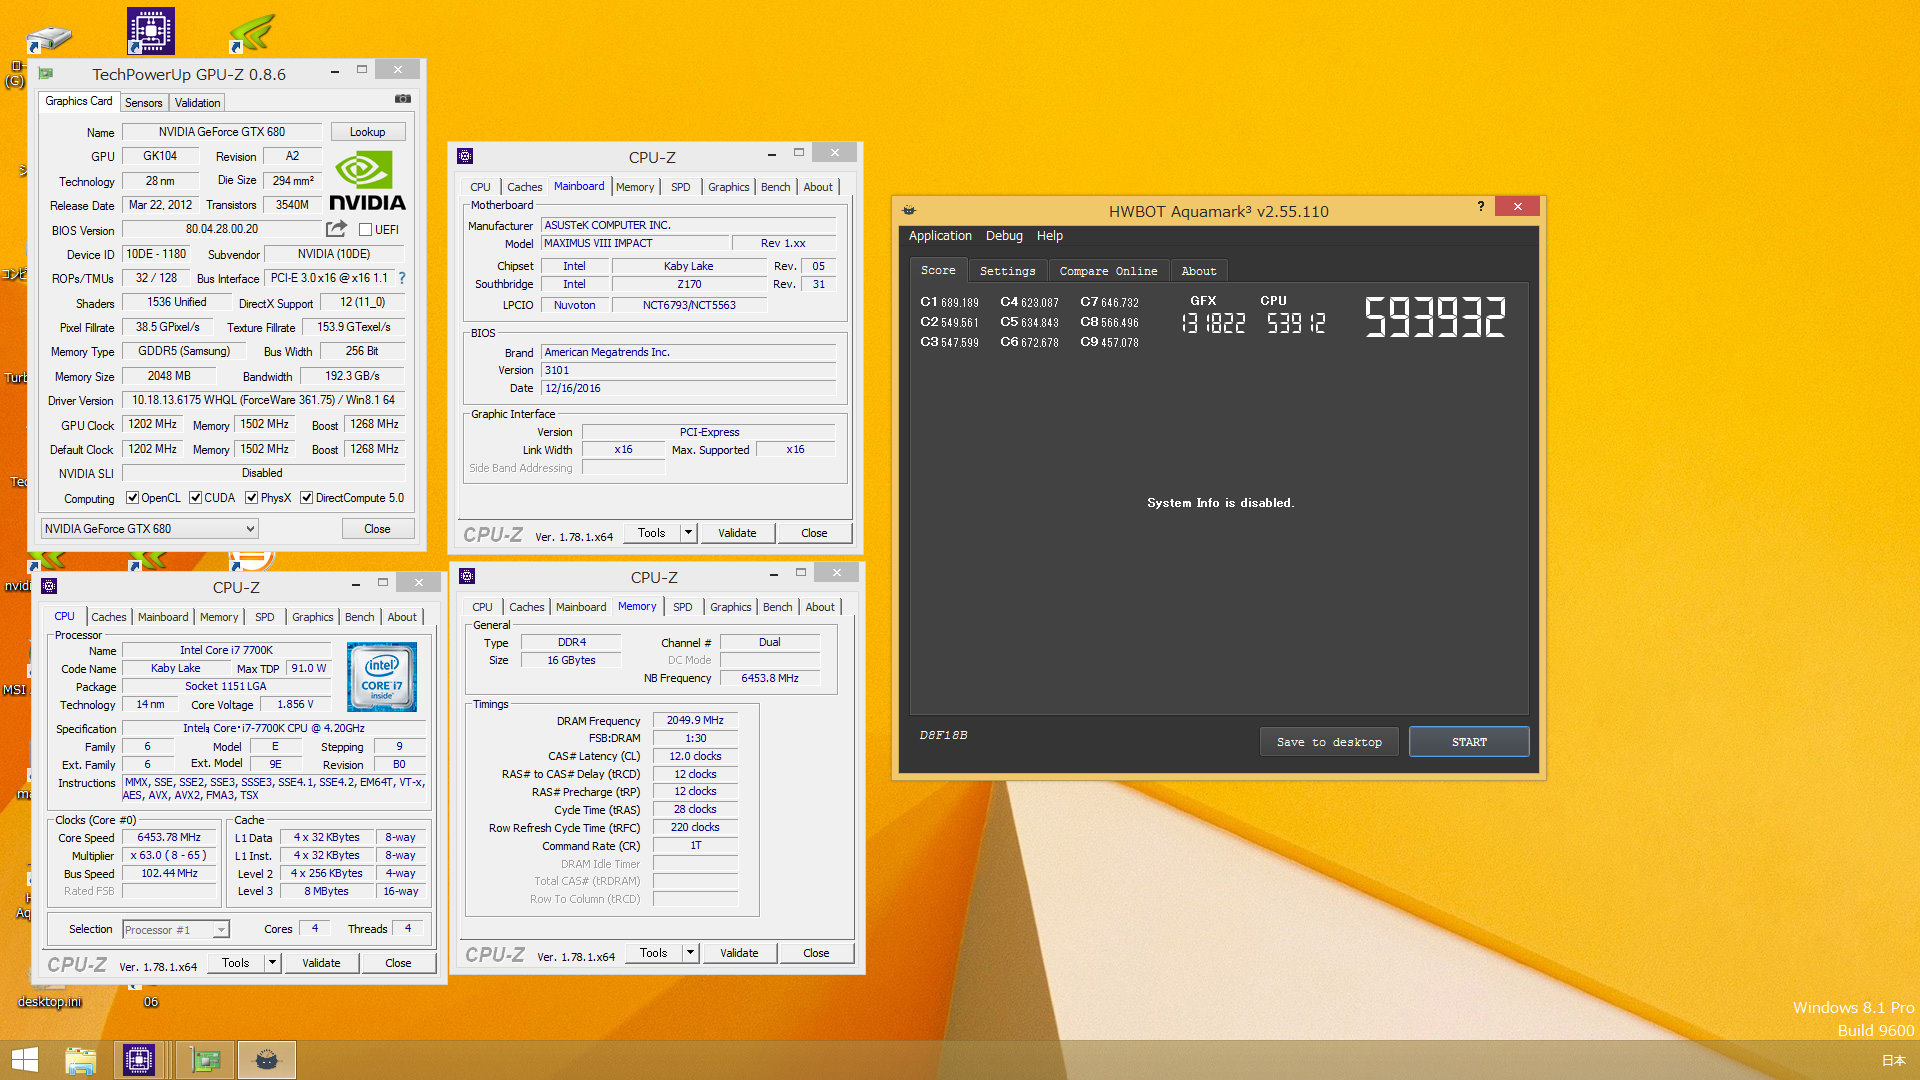Click the START button in Aquamark
1920x1080 pixels.
(1469, 742)
